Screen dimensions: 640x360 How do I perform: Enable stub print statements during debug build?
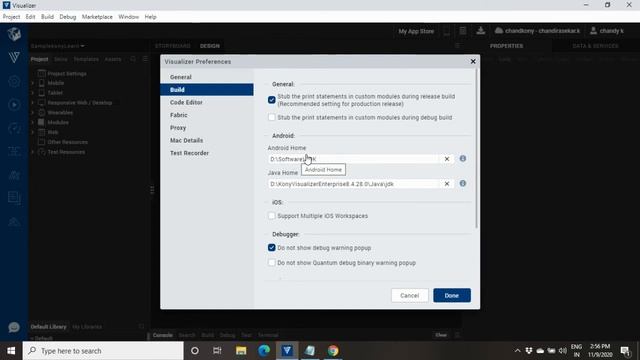point(271,118)
